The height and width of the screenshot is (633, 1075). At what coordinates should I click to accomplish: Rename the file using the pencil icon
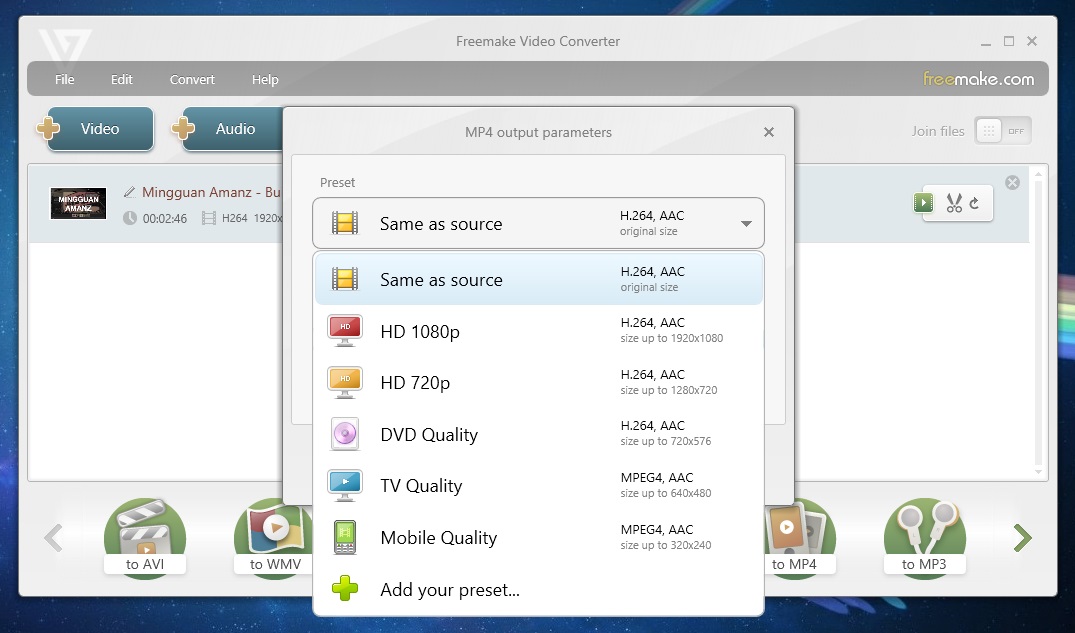129,192
